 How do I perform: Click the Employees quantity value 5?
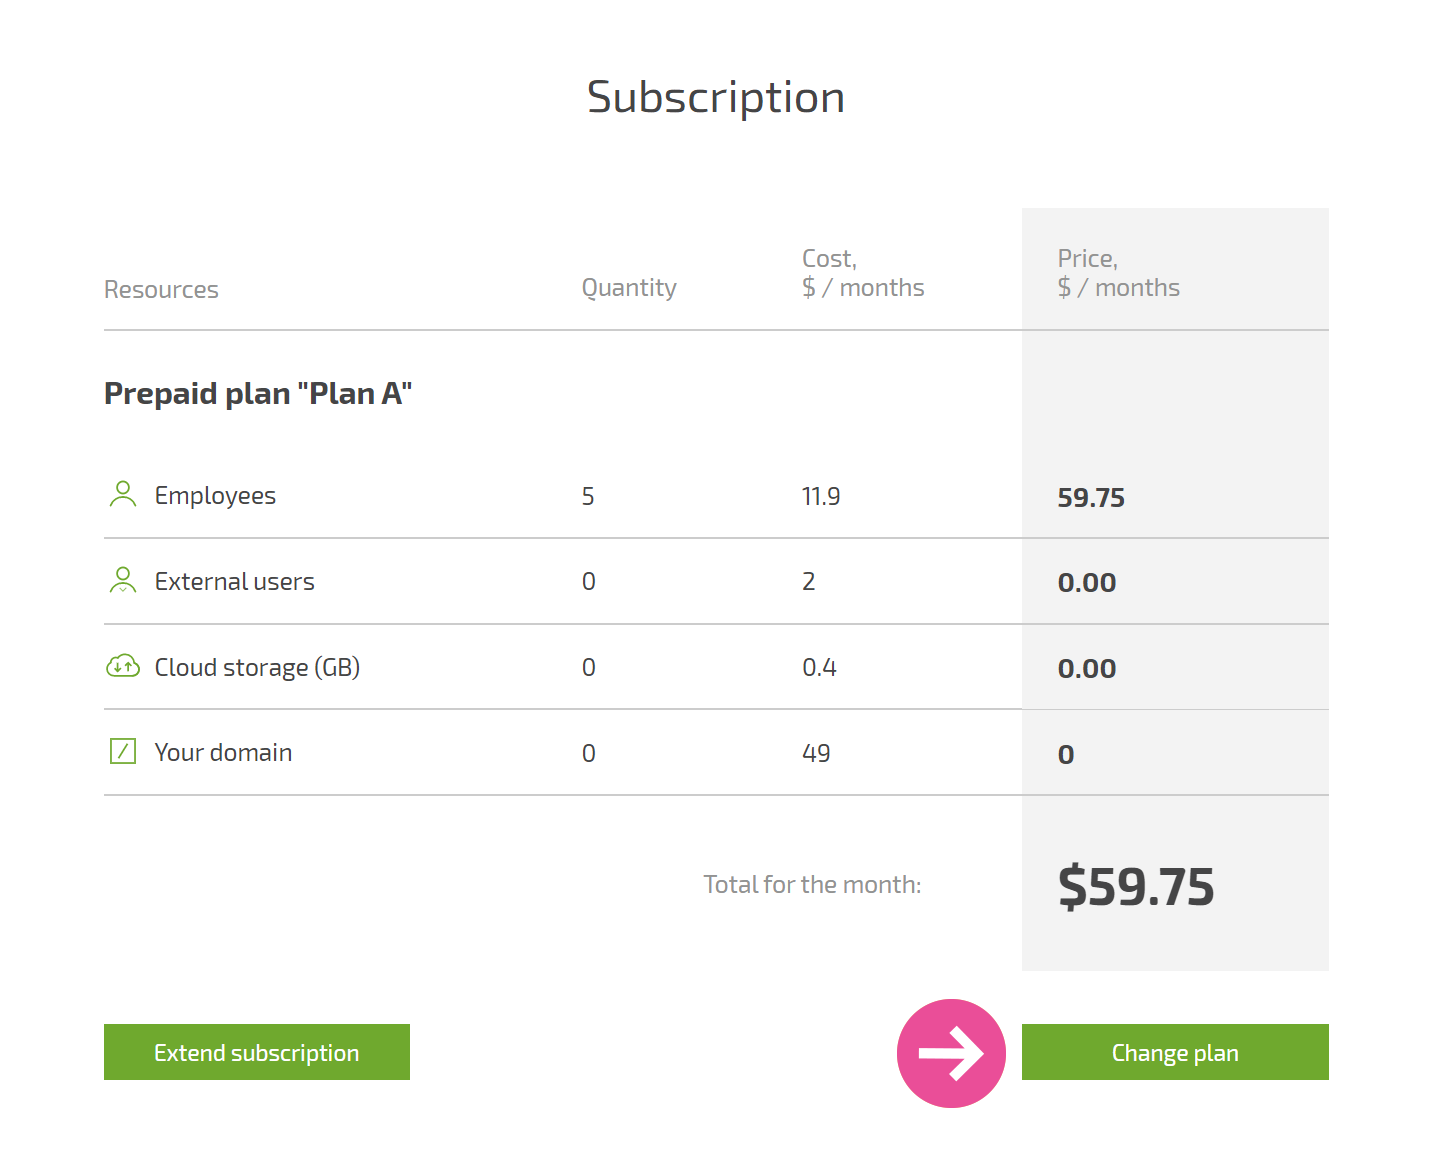coord(588,496)
